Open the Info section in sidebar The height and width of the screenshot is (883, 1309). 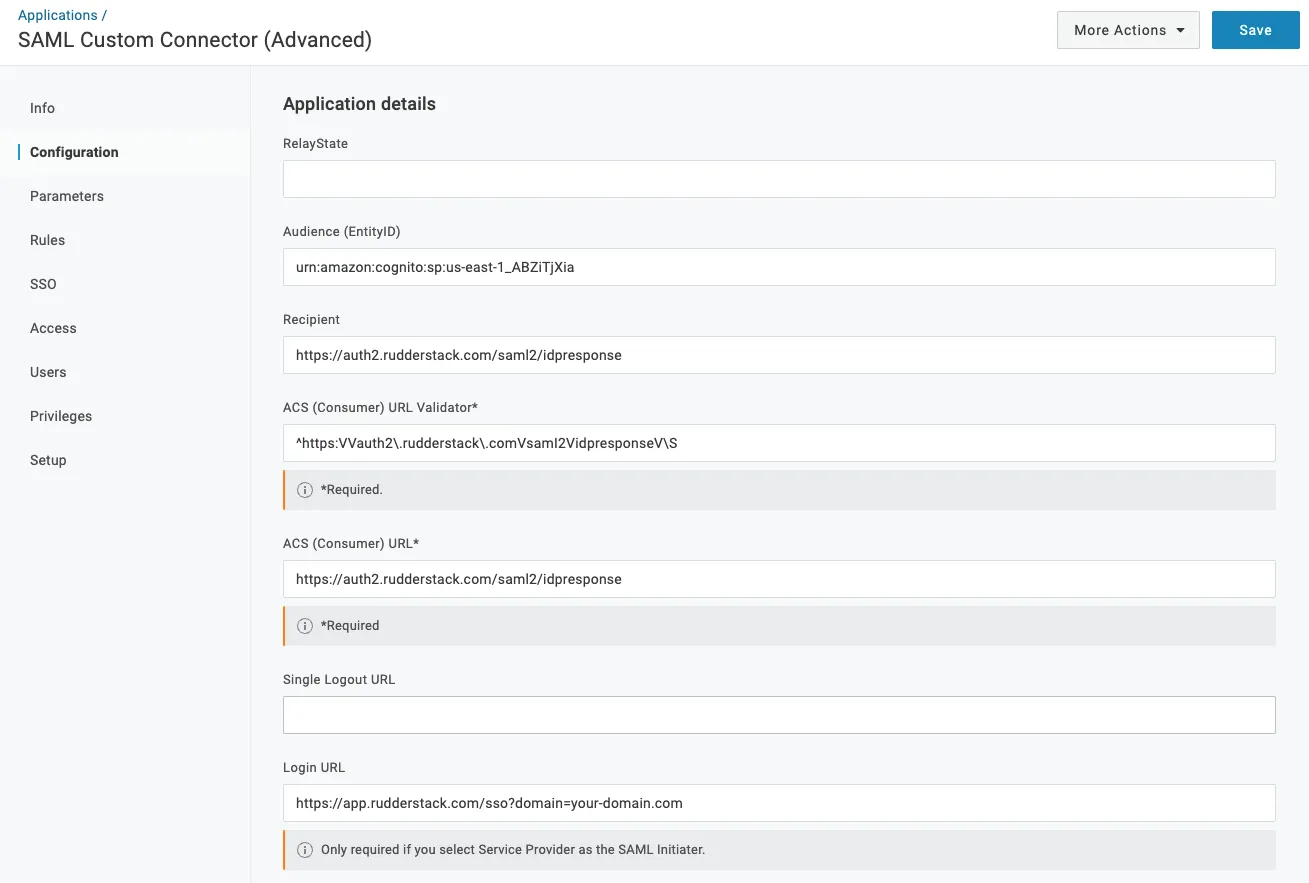click(42, 108)
